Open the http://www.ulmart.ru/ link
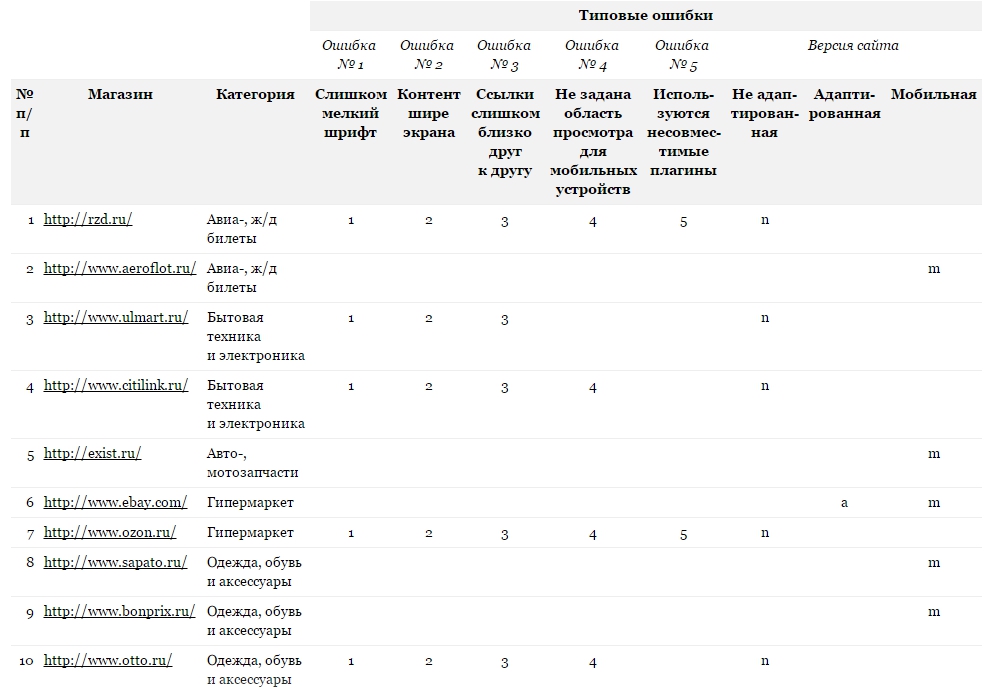 point(114,318)
